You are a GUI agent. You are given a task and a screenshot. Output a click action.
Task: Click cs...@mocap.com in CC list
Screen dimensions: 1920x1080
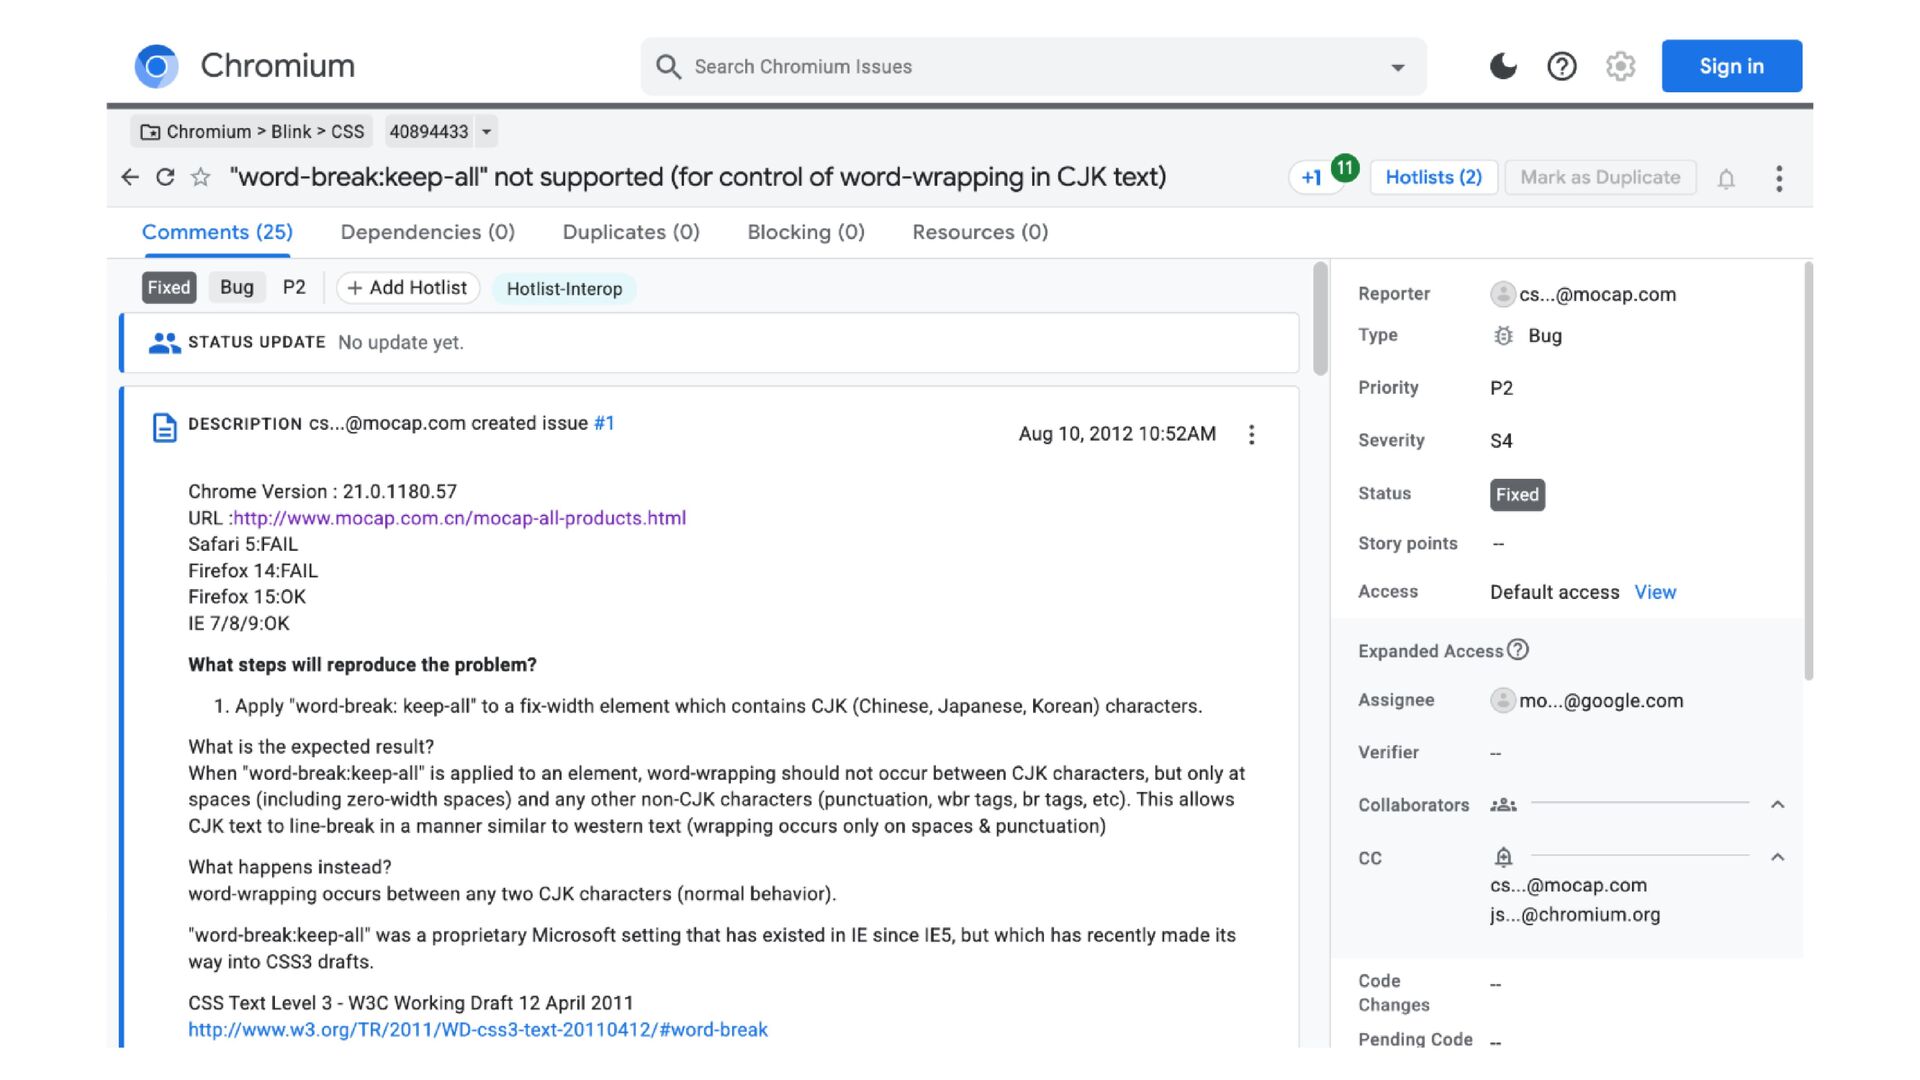tap(1568, 886)
